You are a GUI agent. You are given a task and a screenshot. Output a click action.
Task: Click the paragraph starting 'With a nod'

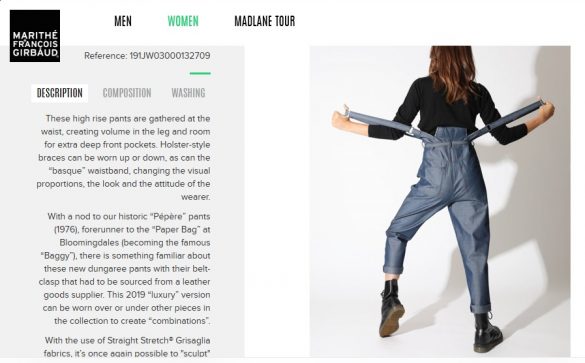[x=125, y=269]
